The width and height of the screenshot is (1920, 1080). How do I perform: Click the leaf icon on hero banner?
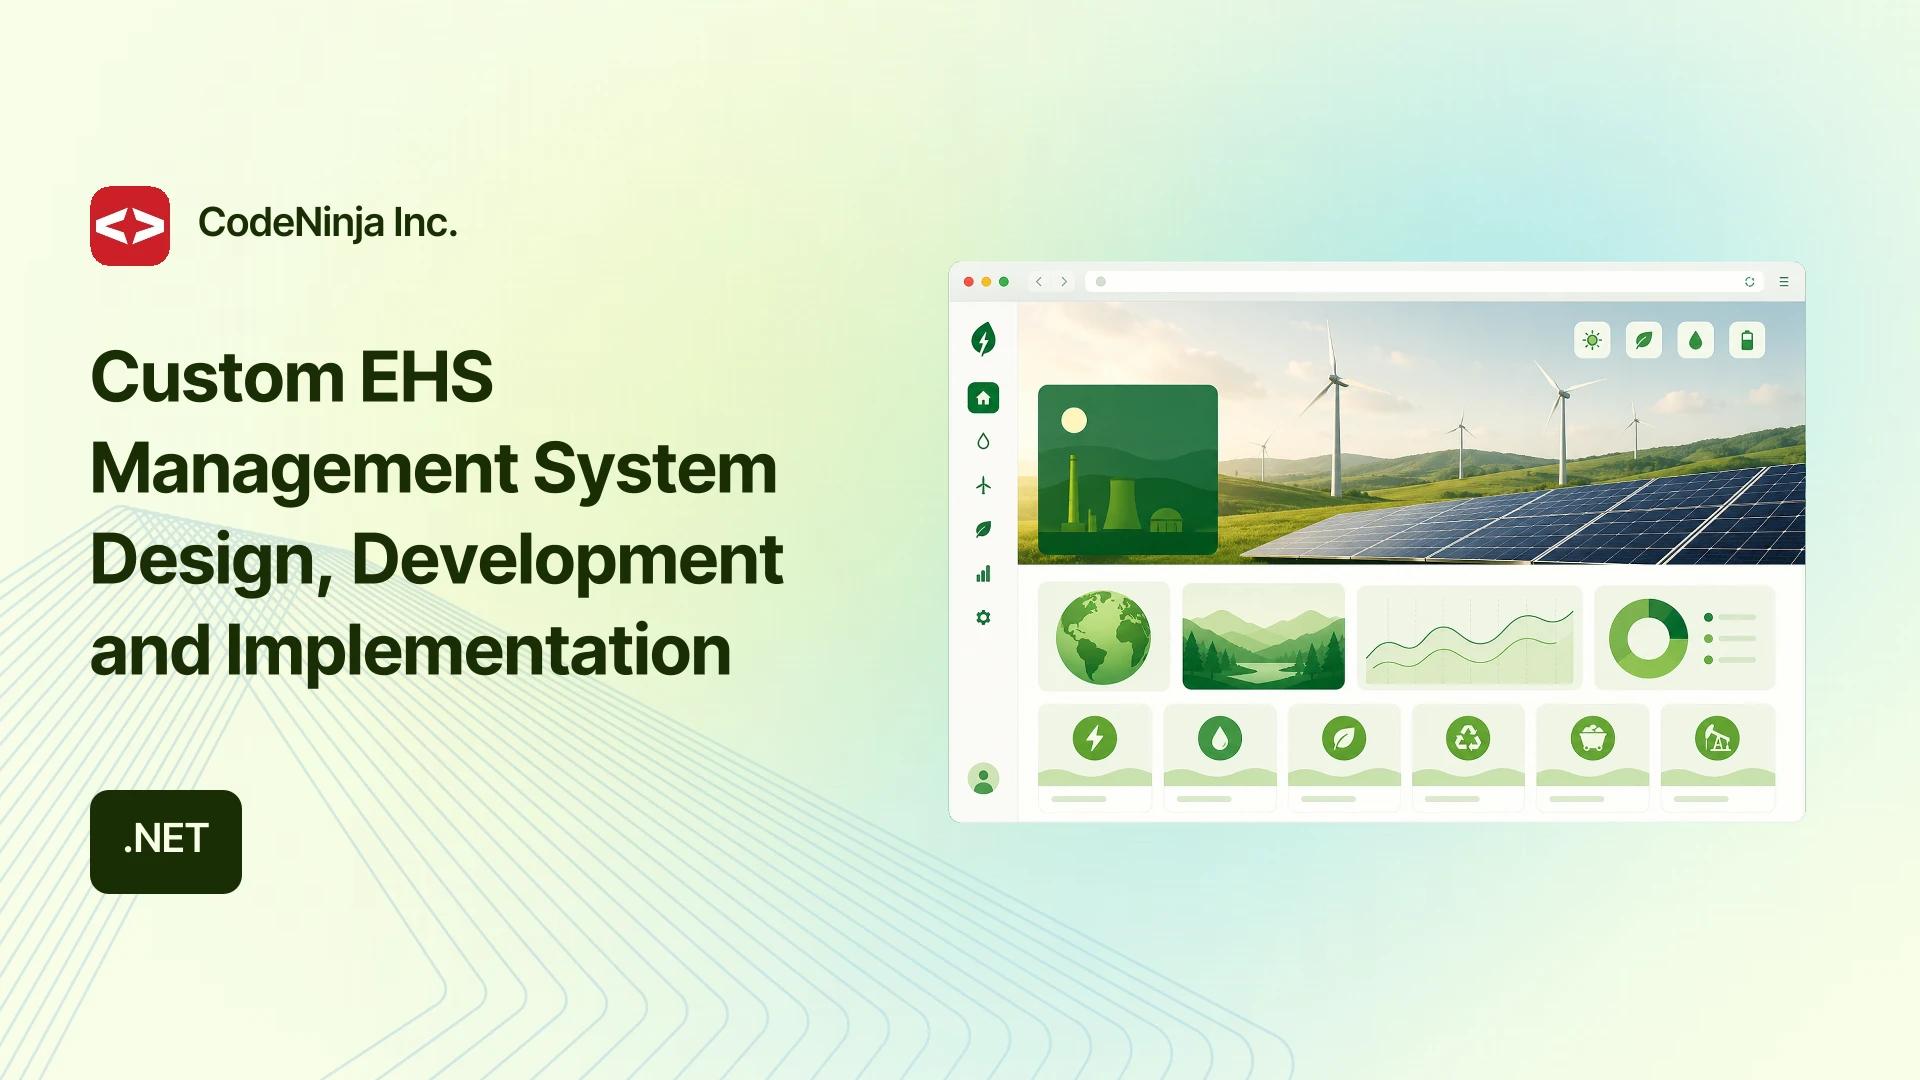point(1643,340)
